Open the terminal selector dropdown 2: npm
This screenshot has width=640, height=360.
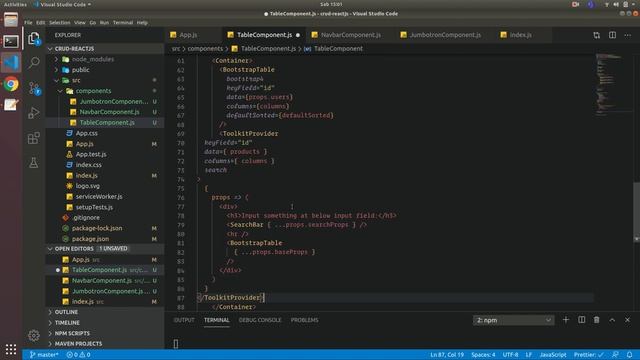[513, 320]
